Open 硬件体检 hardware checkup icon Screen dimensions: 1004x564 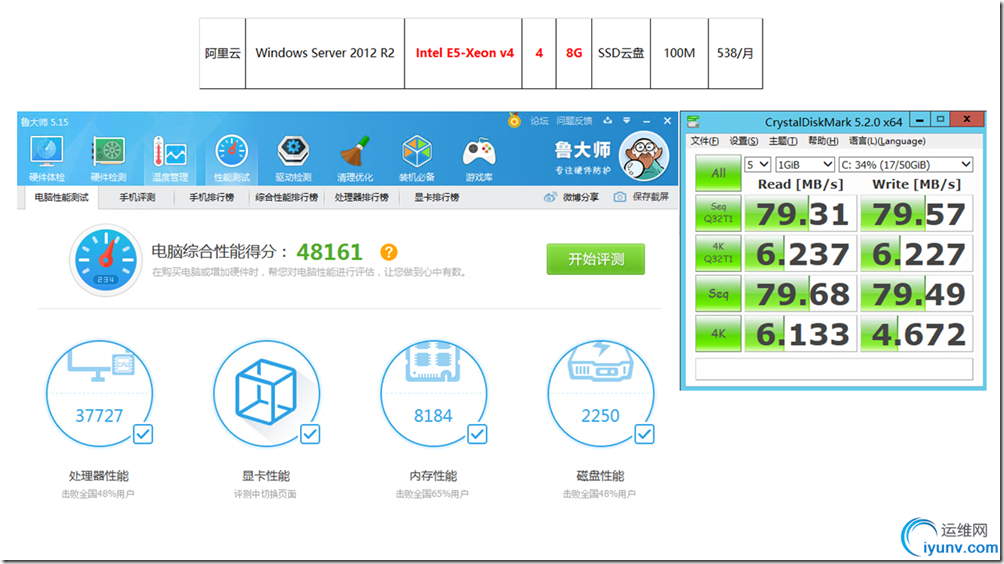[46, 157]
